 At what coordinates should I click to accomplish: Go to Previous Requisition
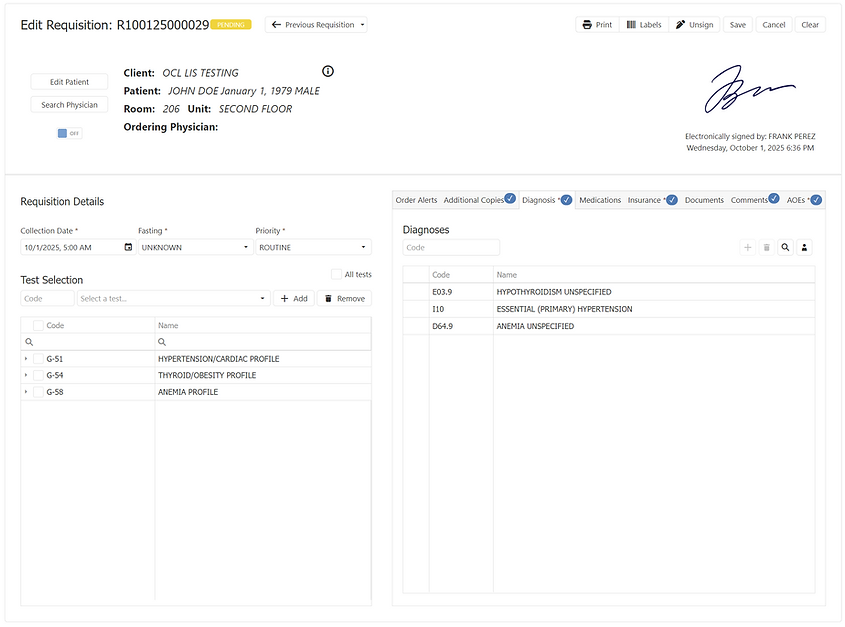[x=313, y=25]
